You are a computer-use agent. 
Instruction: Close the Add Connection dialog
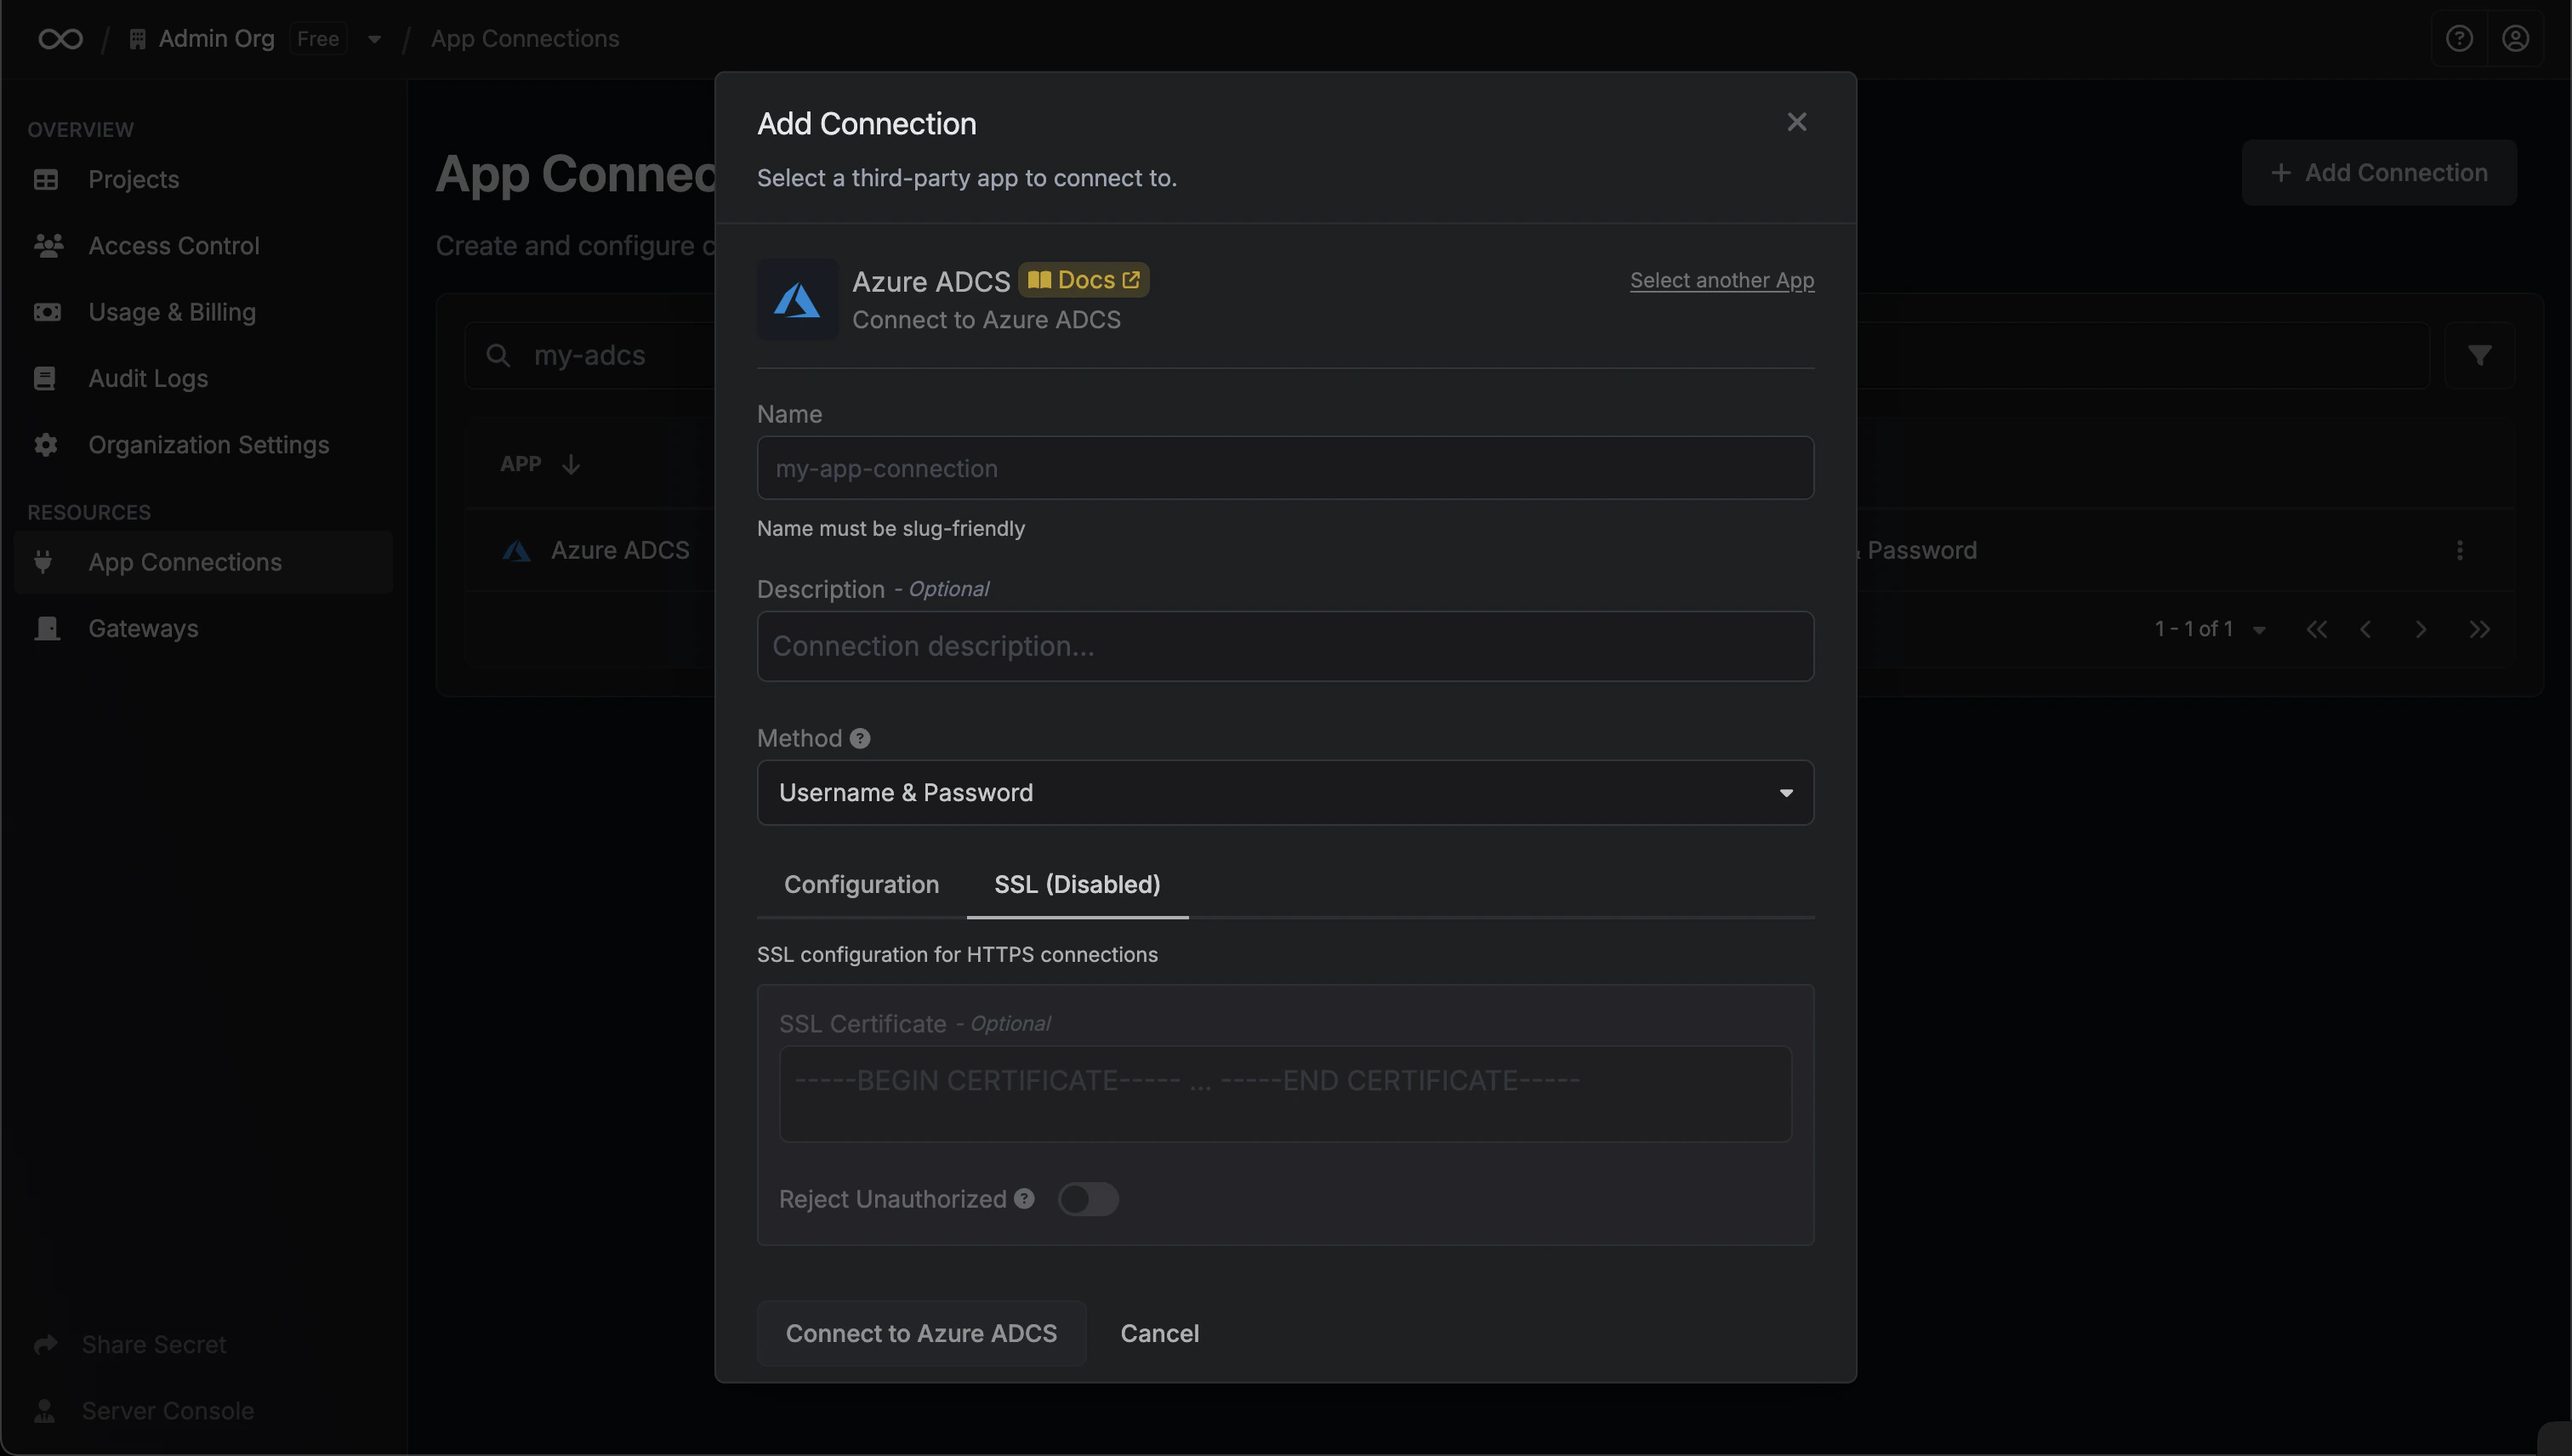coord(1797,122)
